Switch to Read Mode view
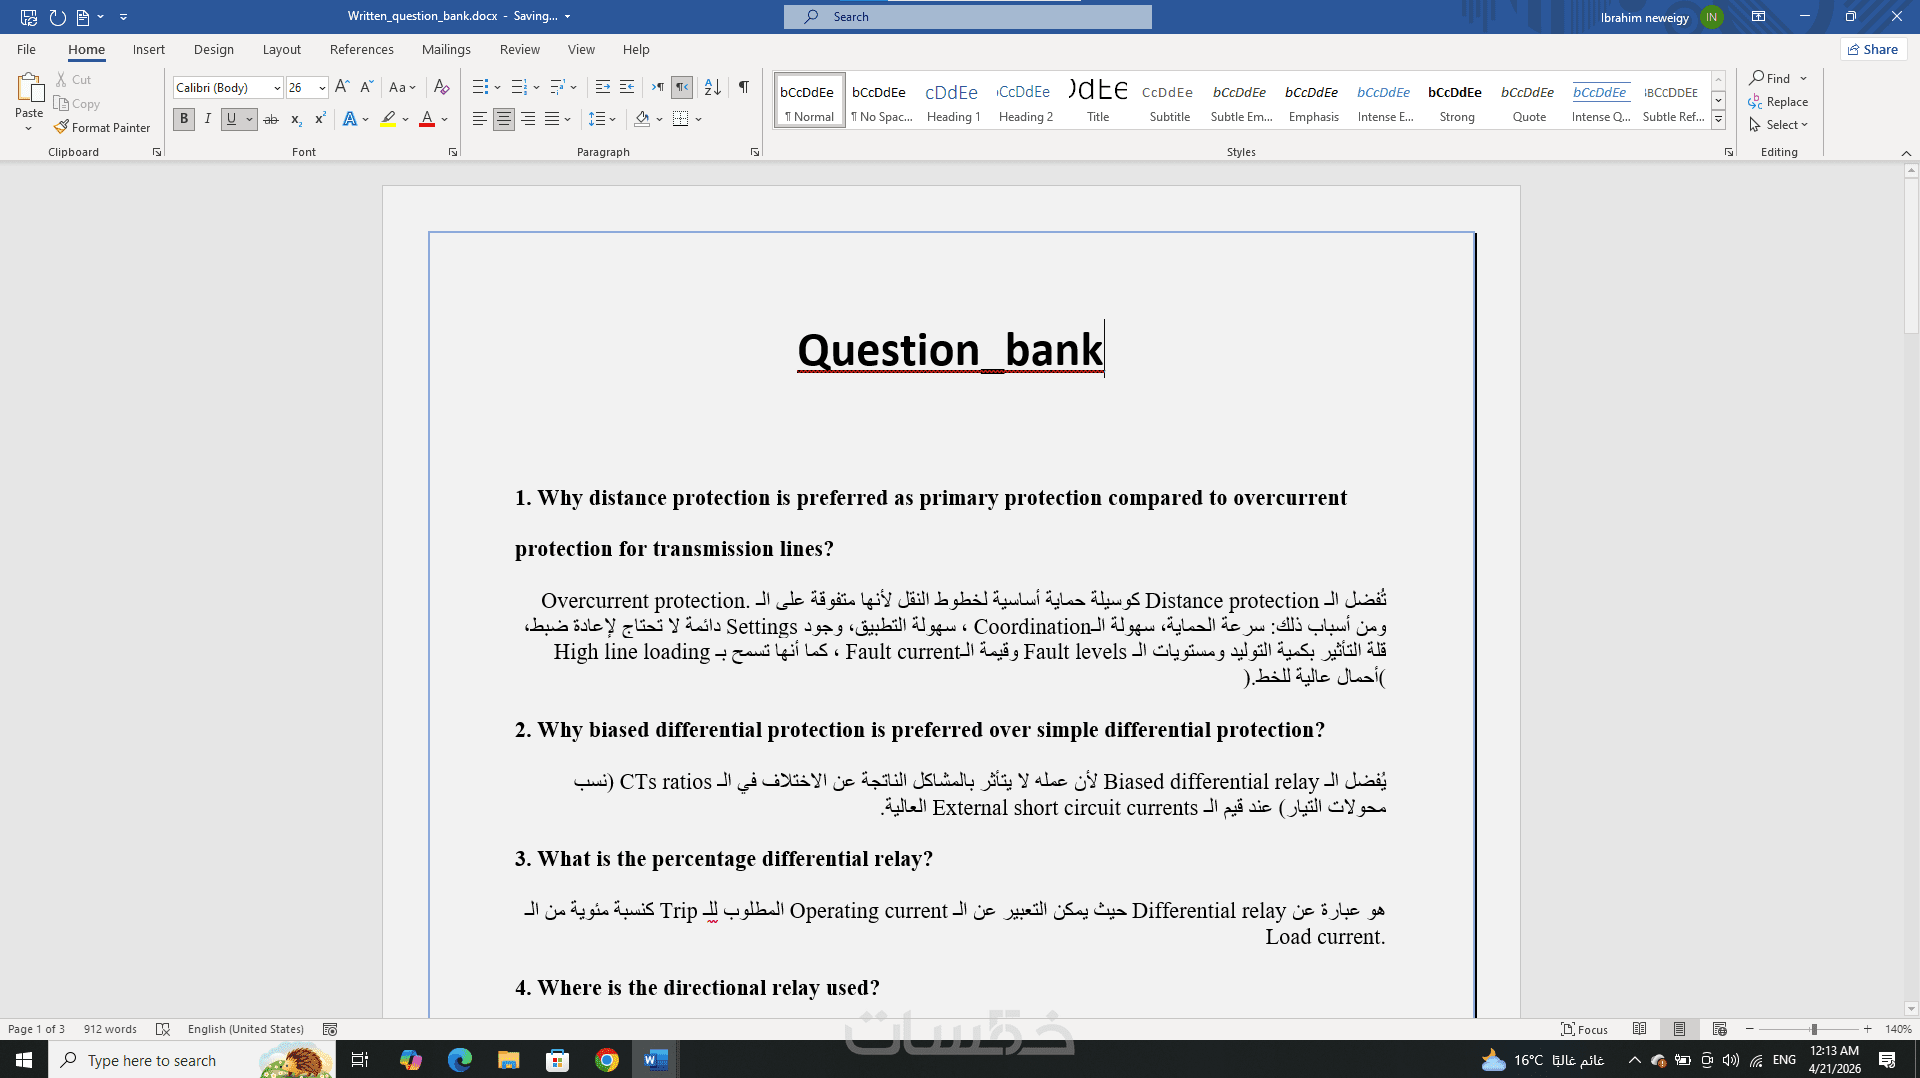1920x1078 pixels. click(x=1639, y=1029)
